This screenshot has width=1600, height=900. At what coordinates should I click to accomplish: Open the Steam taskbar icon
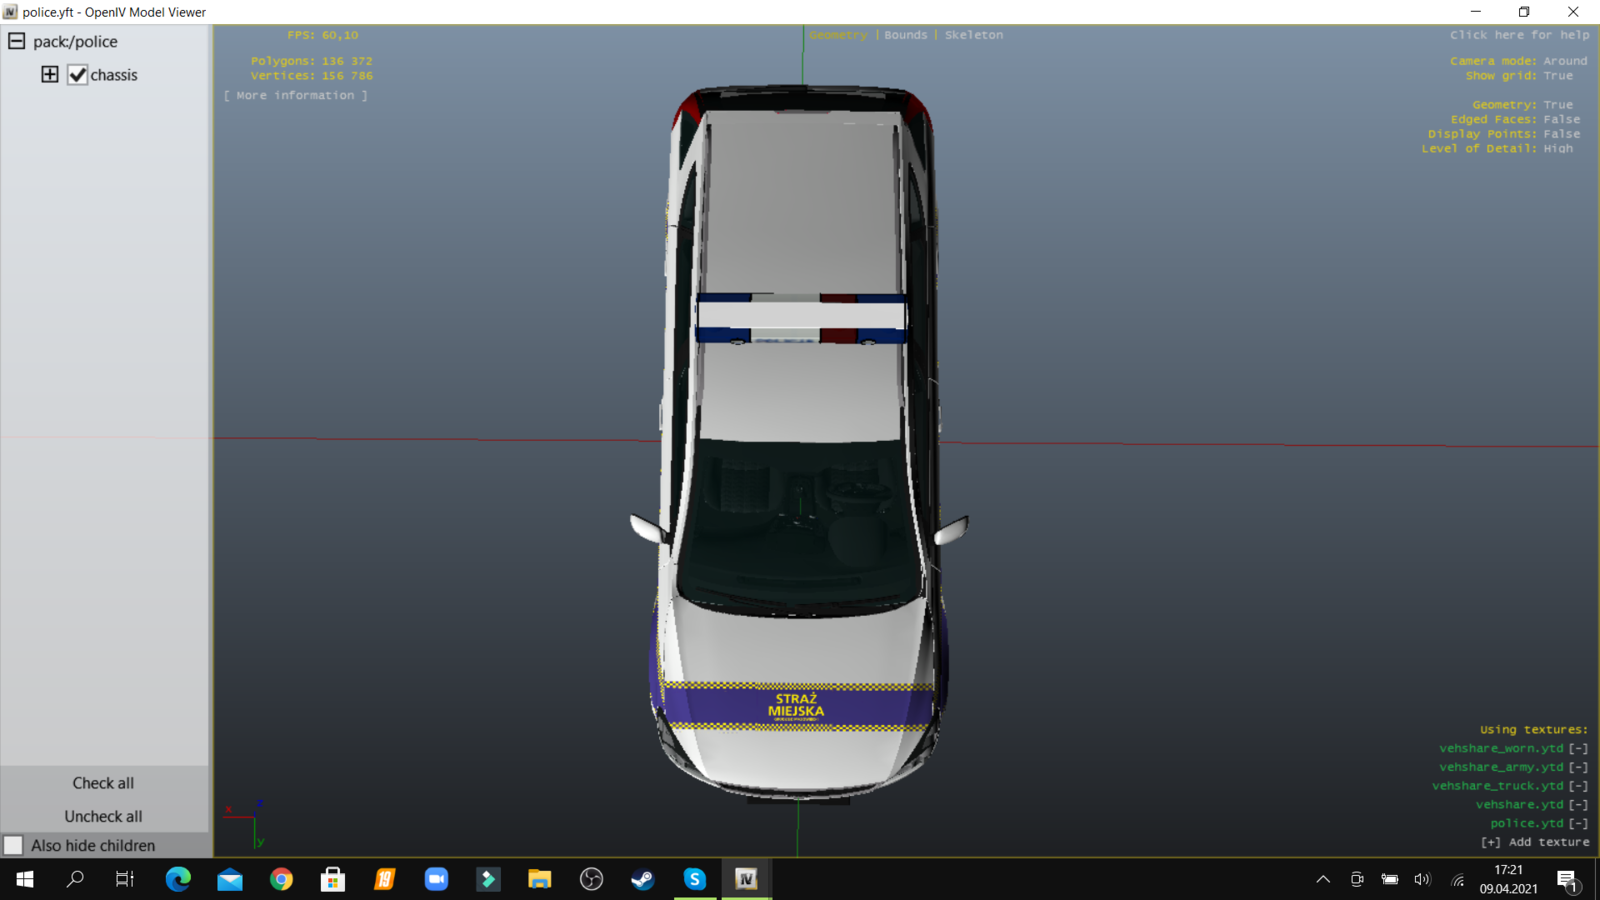642,879
